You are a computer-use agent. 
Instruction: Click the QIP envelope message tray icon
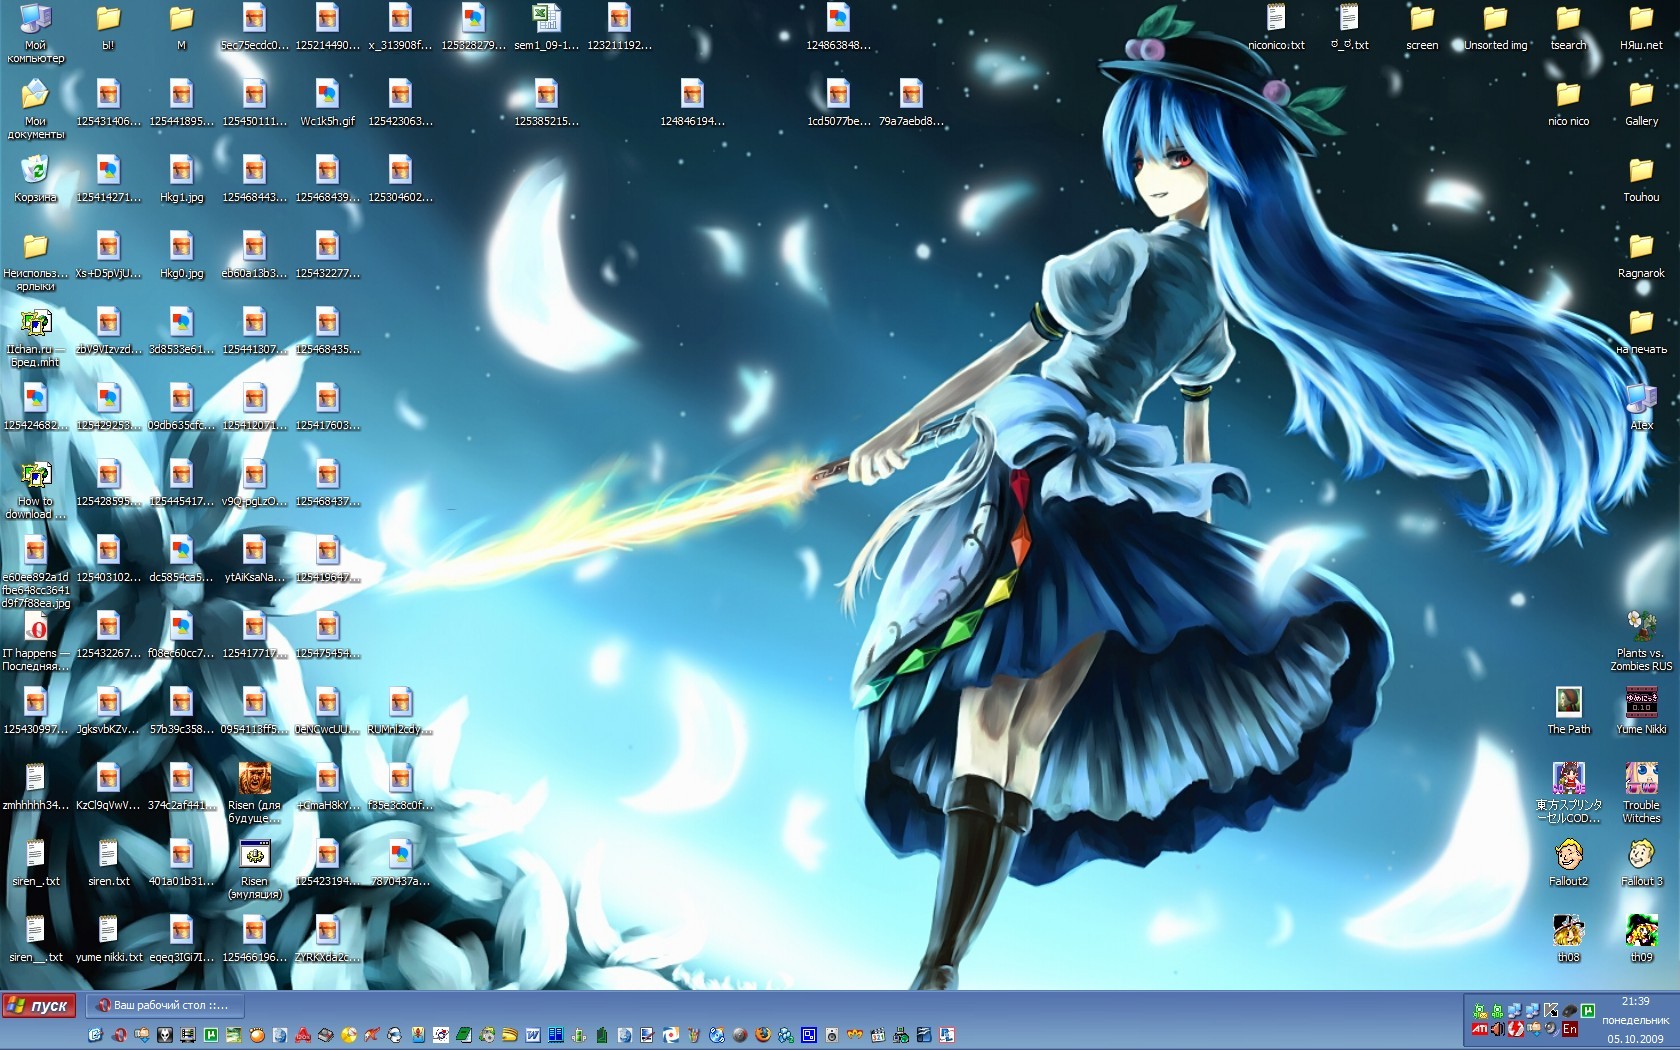pyautogui.click(x=1480, y=1011)
